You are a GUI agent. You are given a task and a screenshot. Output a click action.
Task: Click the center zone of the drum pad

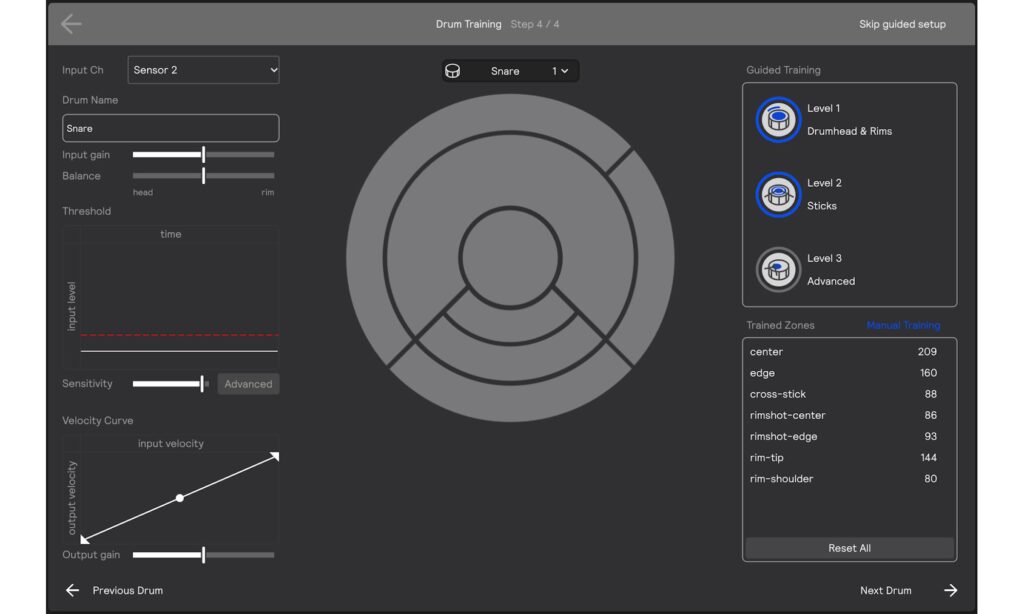(510, 257)
